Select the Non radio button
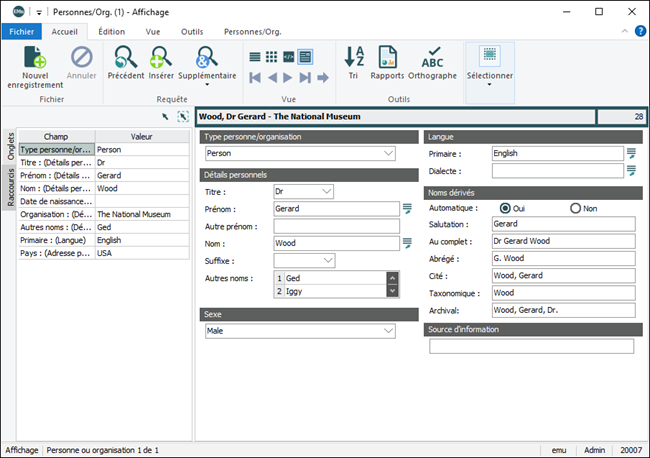Viewport: 650px width, 458px height. (575, 208)
